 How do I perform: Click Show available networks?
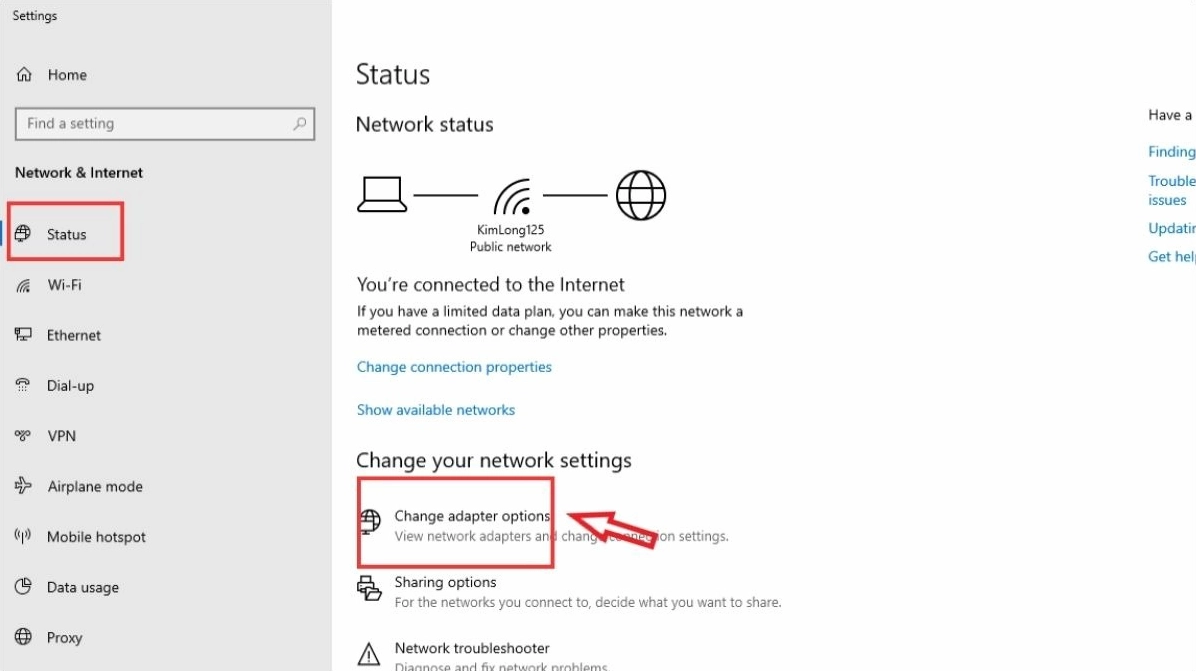pyautogui.click(x=436, y=409)
